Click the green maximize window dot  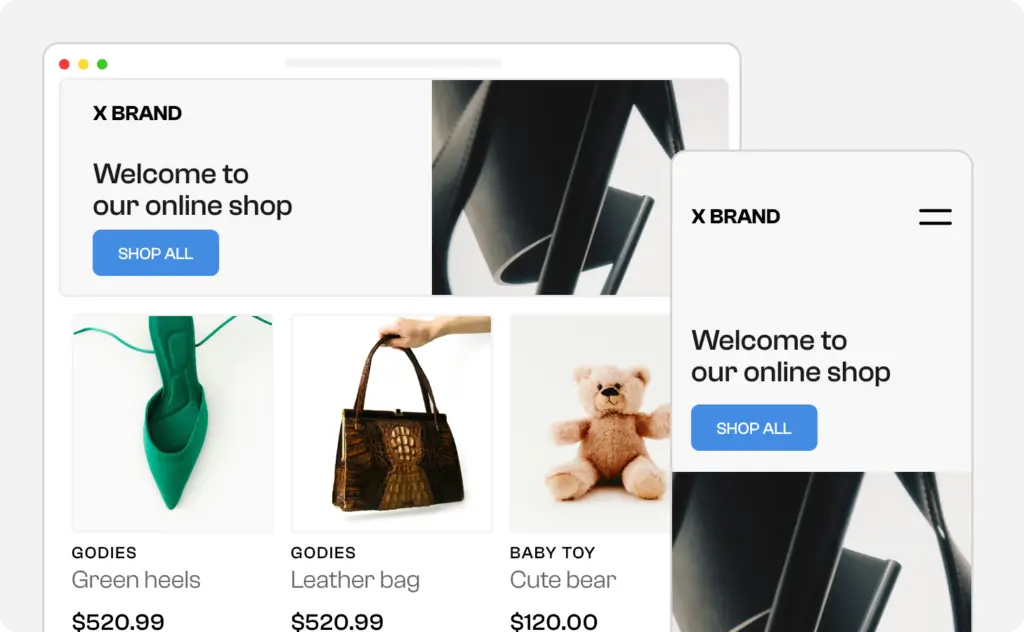coord(102,64)
